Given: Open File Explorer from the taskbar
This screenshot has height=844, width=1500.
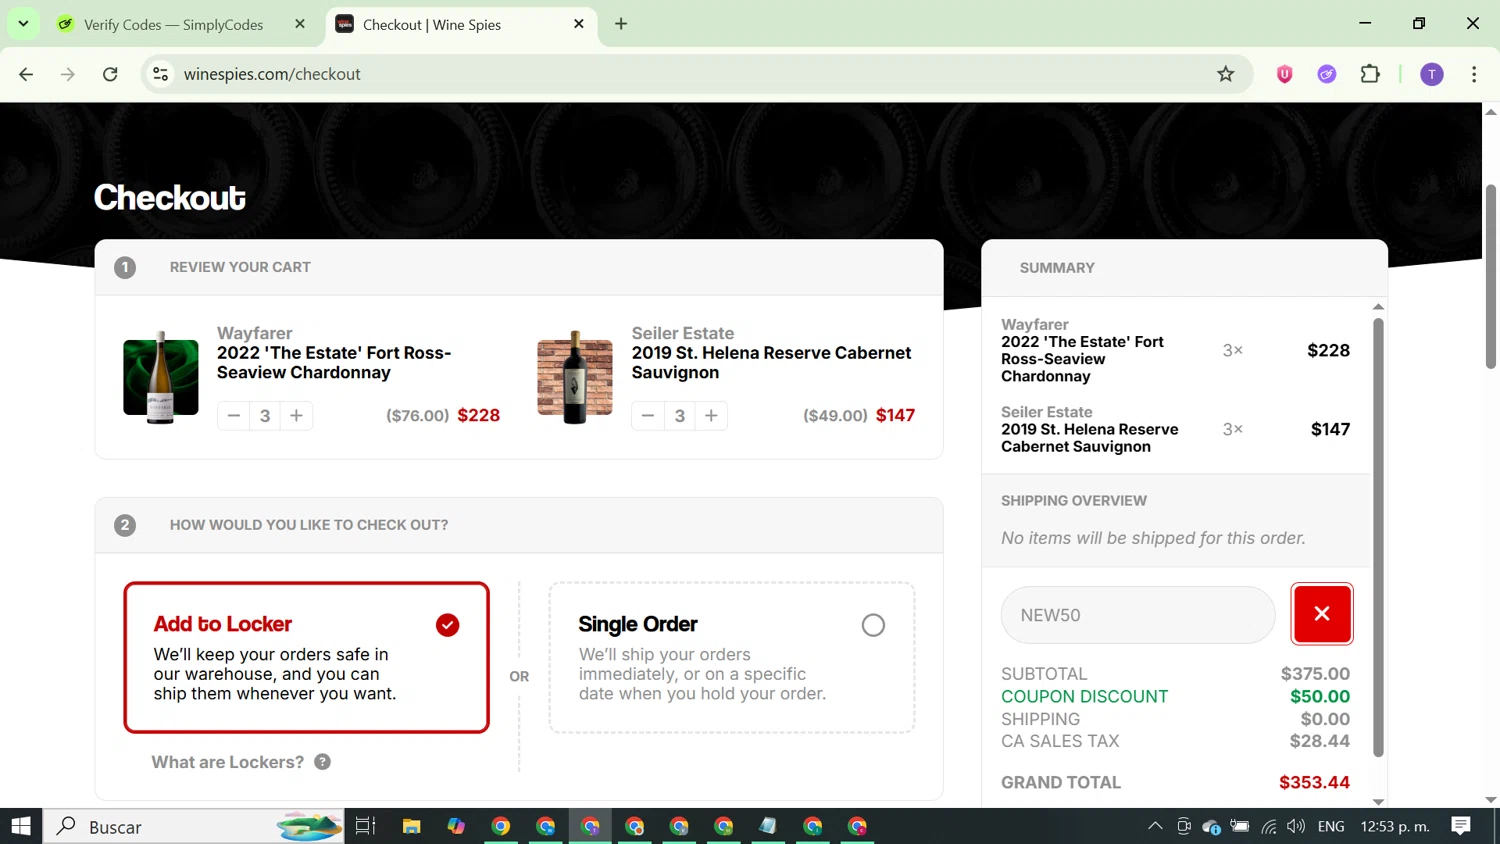Looking at the screenshot, I should [411, 826].
